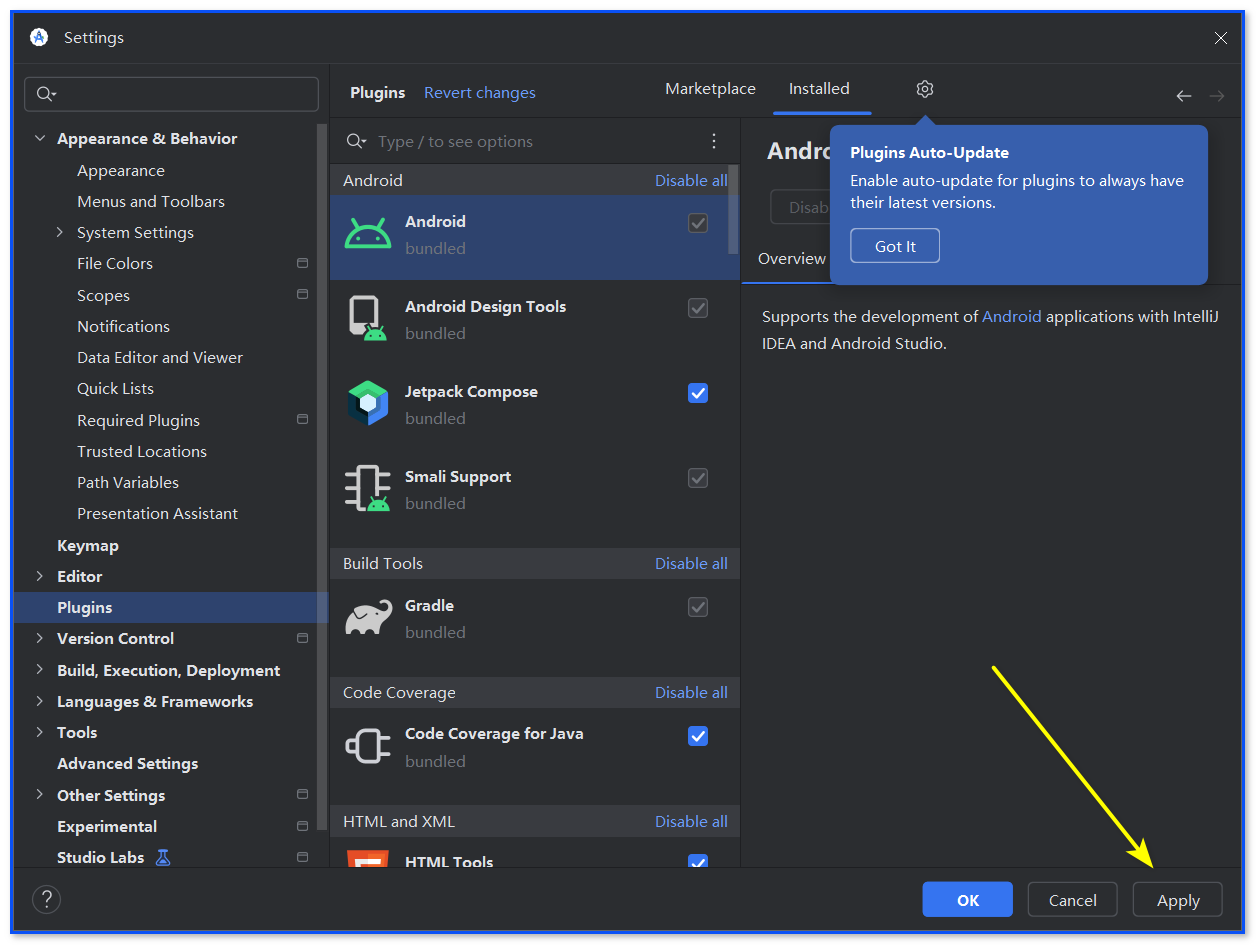Image resolution: width=1256 pixels, height=945 pixels.
Task: Click the HTML Tools plugin icon
Action: coord(367,859)
